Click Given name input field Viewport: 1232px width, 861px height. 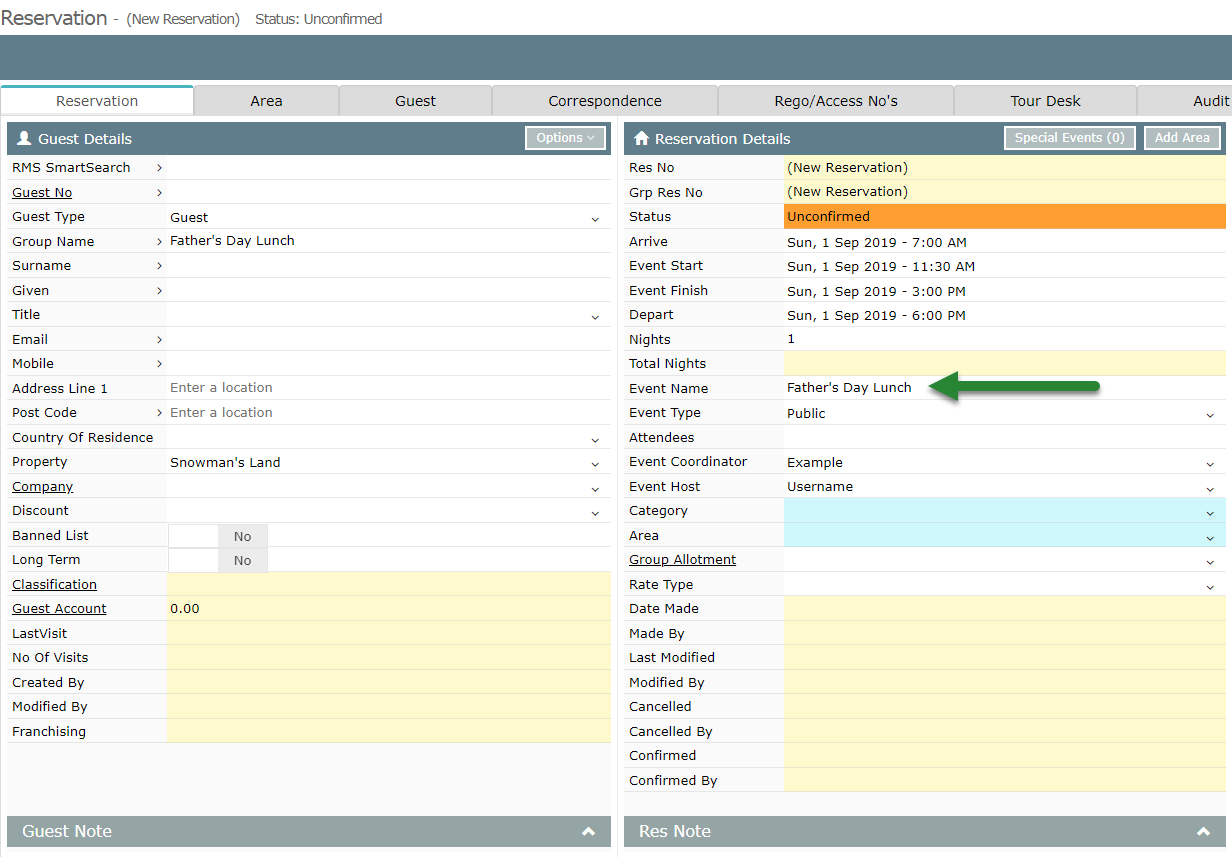[389, 291]
